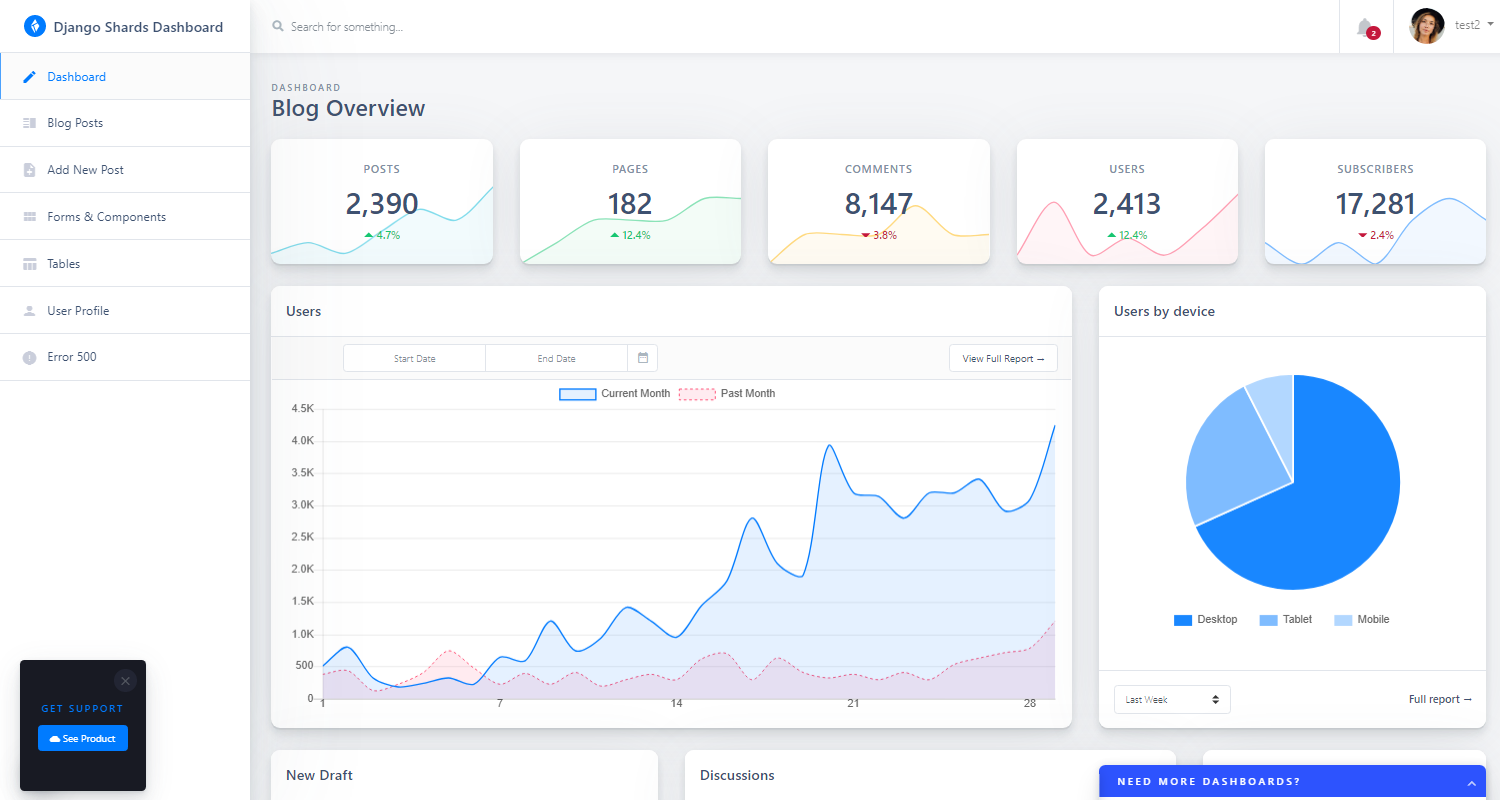Hide the Mobile slice via its legend
Viewport: 1500px width, 800px height.
click(1361, 619)
